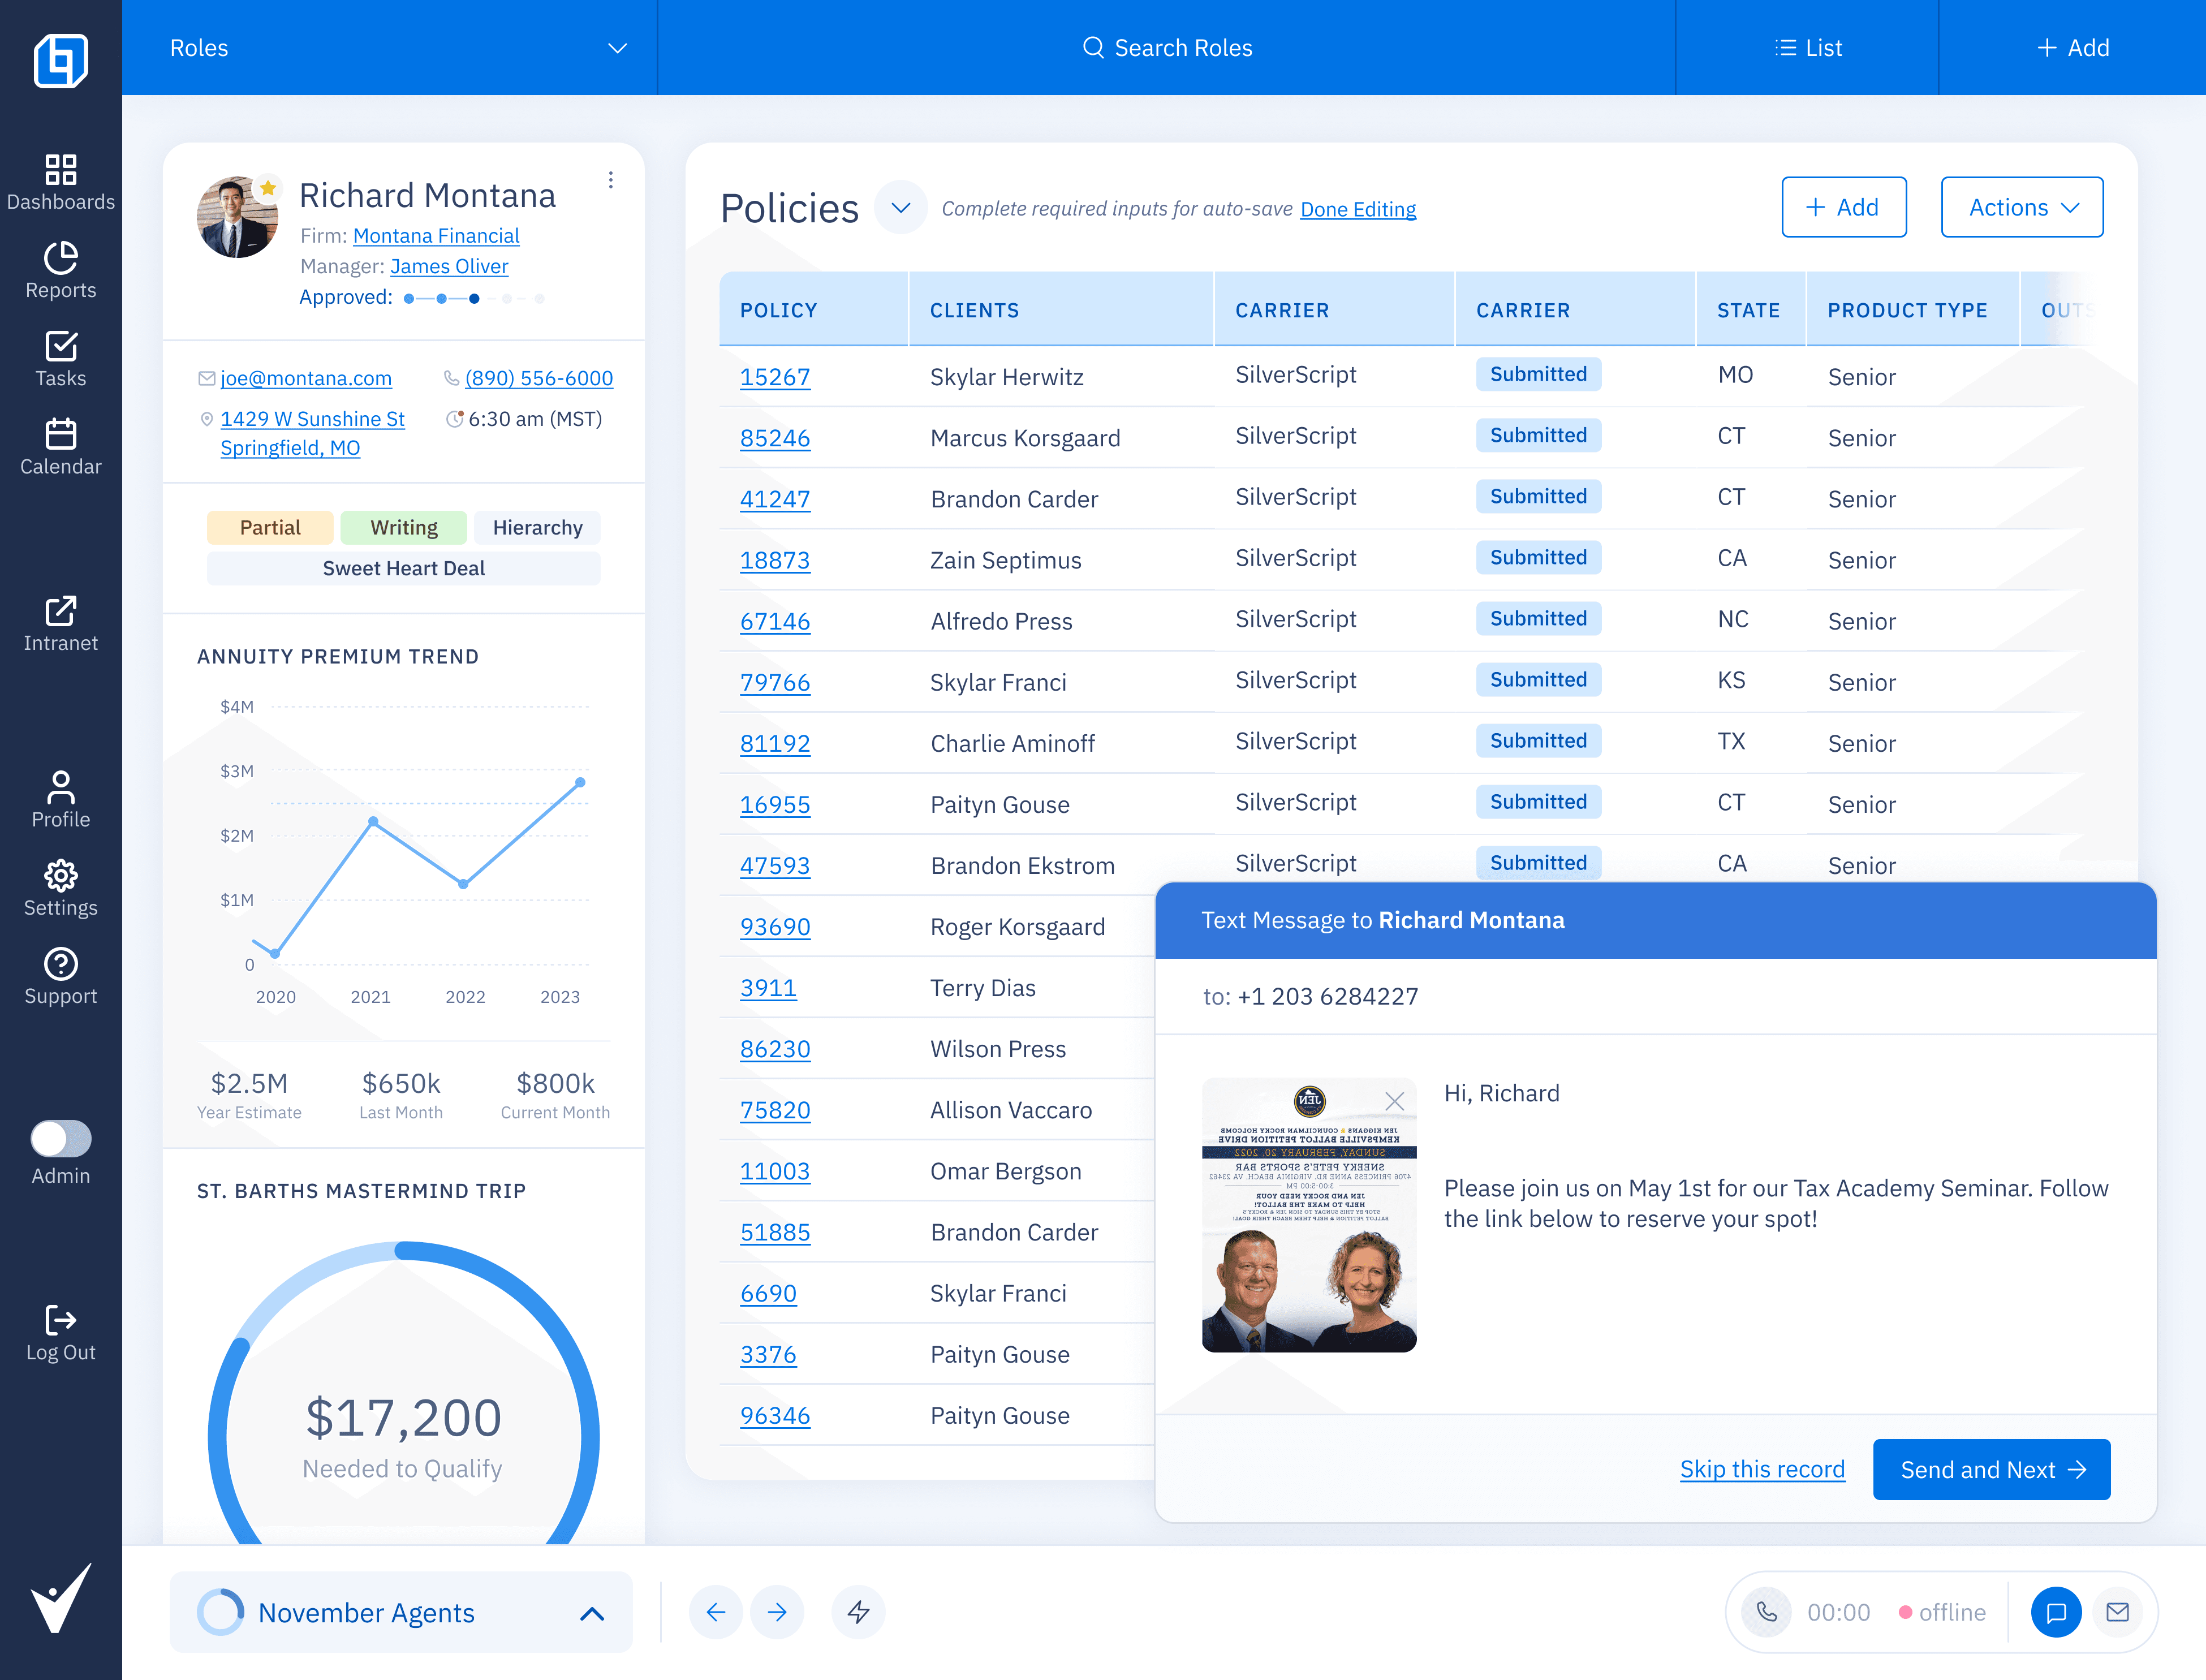
Task: Open the three-dot menu on Richard Montana card
Action: 610,180
